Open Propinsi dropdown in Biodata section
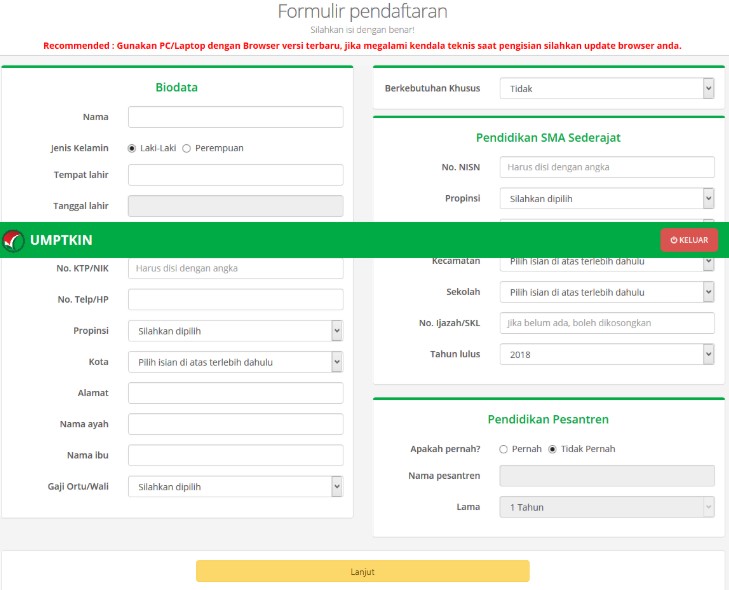This screenshot has height=590, width=729. pyautogui.click(x=236, y=331)
